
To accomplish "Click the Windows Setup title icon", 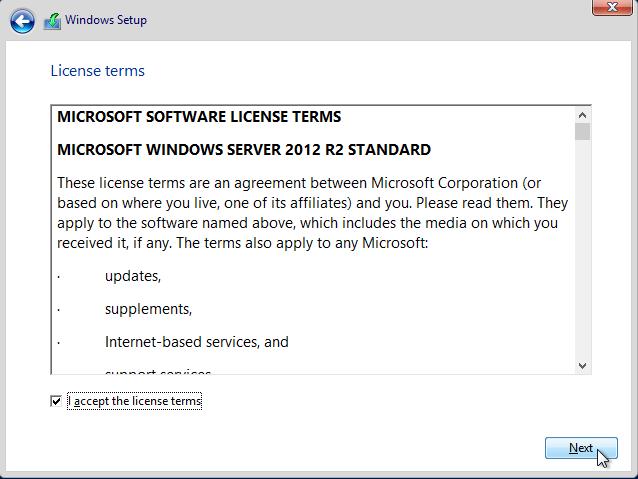I will coord(52,21).
